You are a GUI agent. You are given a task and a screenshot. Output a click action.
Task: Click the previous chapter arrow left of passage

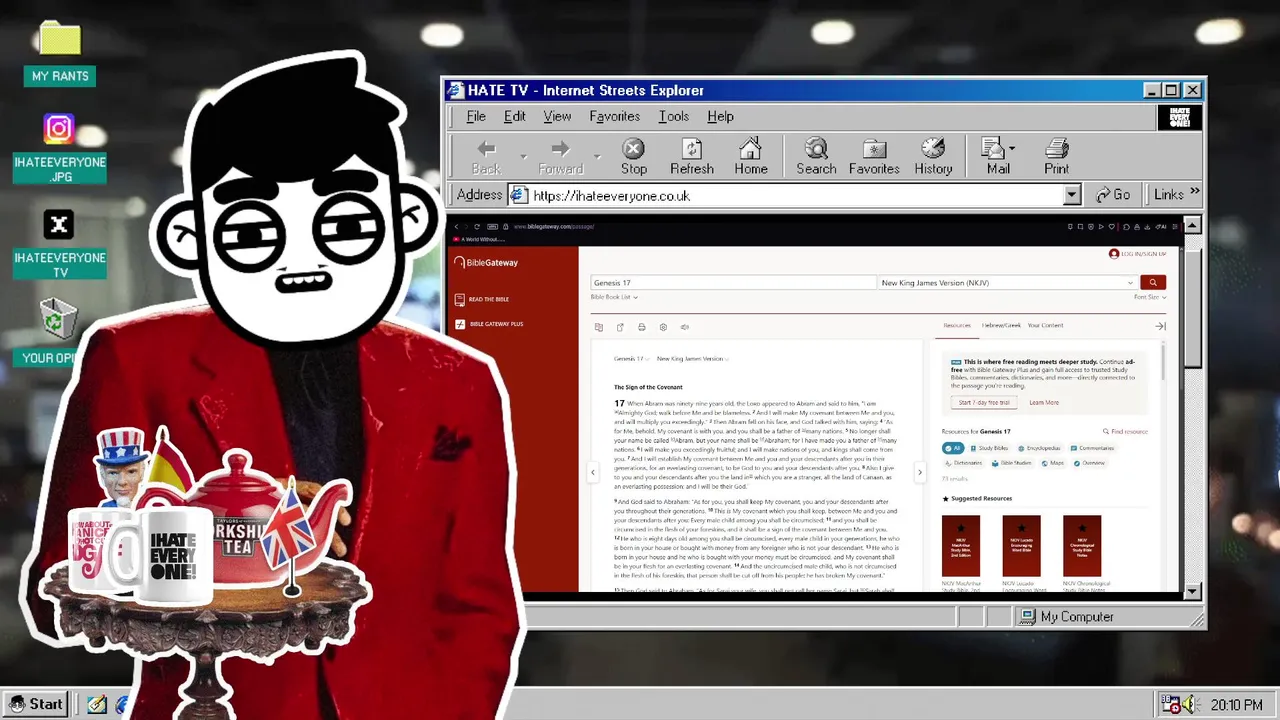[592, 472]
